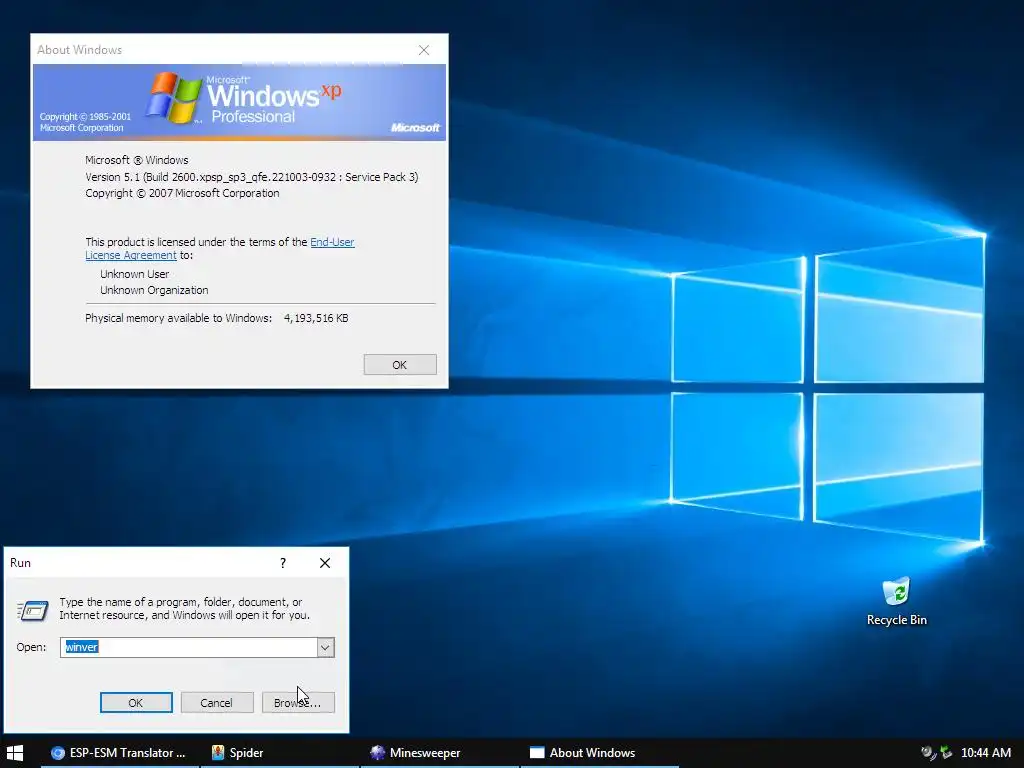Click the 'Microsoft ® Windows' text line
Screen dimensions: 1024x768
click(136, 160)
